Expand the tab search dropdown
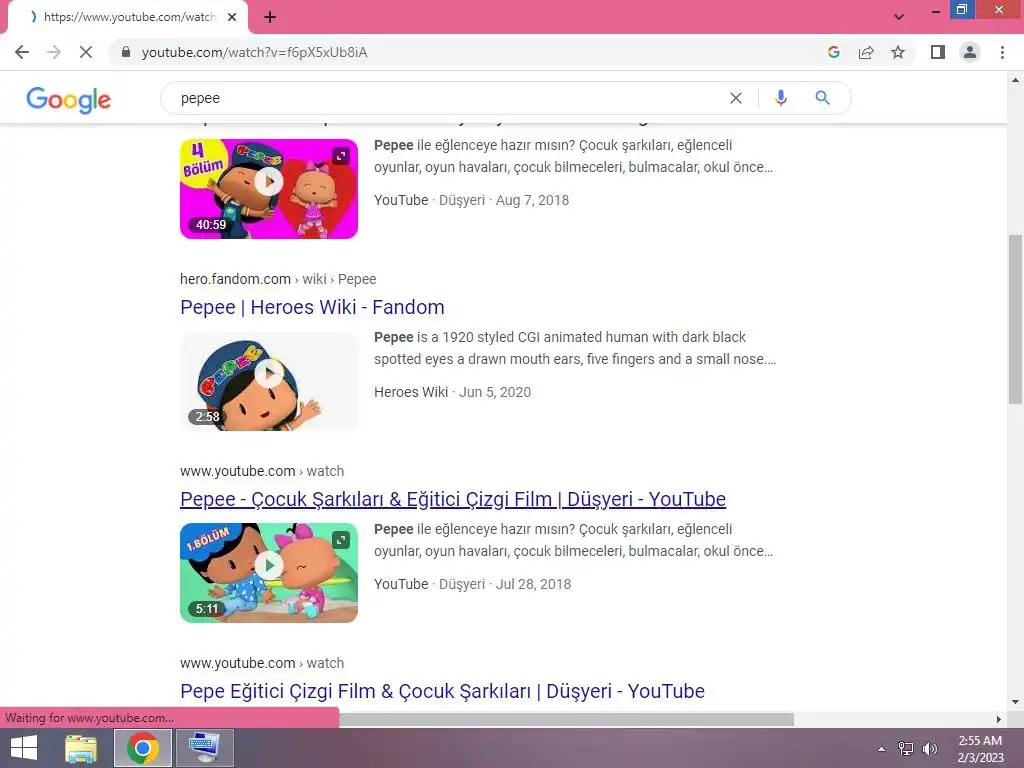 click(899, 17)
